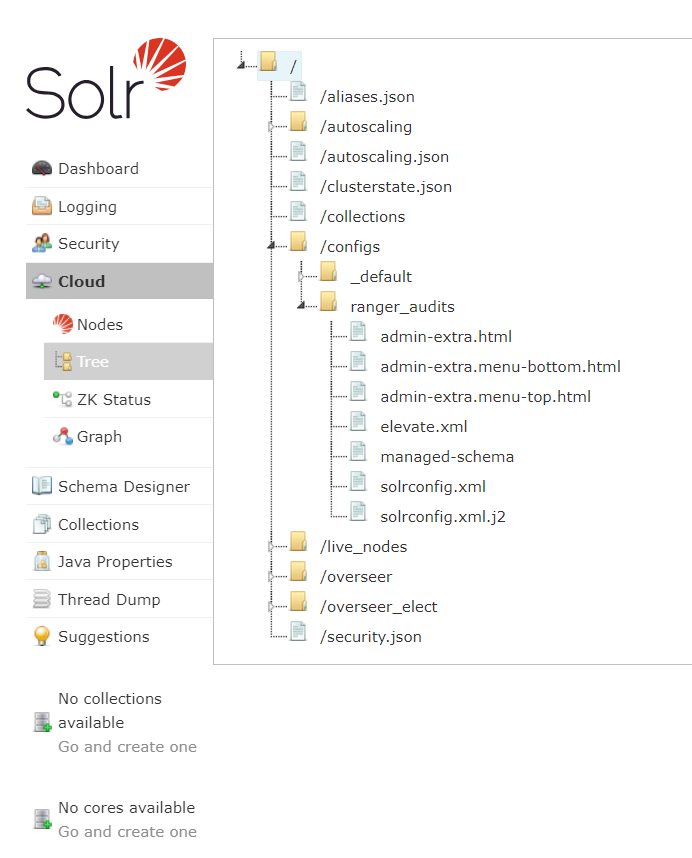Open admin-extra.menu-top.html file node
This screenshot has width=692, height=858.
click(485, 397)
